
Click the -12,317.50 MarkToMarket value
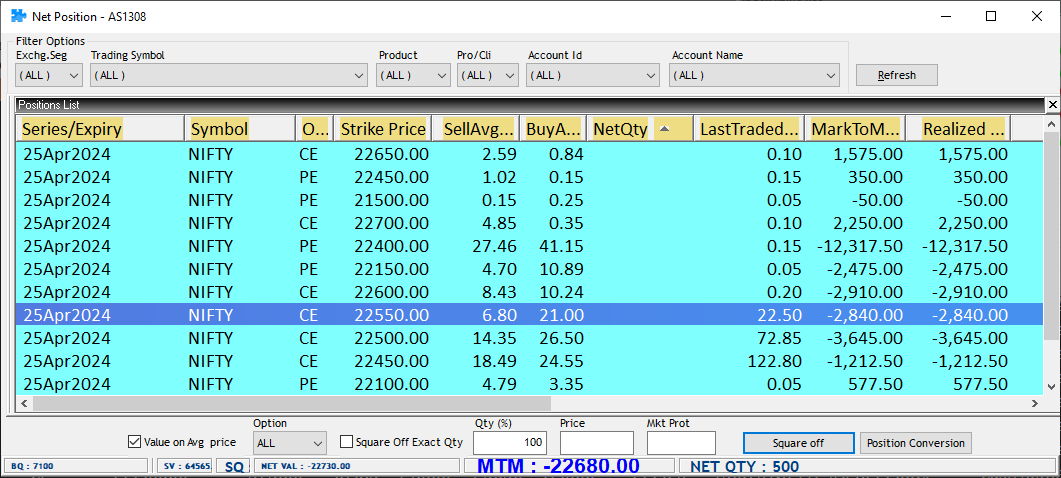coord(859,246)
